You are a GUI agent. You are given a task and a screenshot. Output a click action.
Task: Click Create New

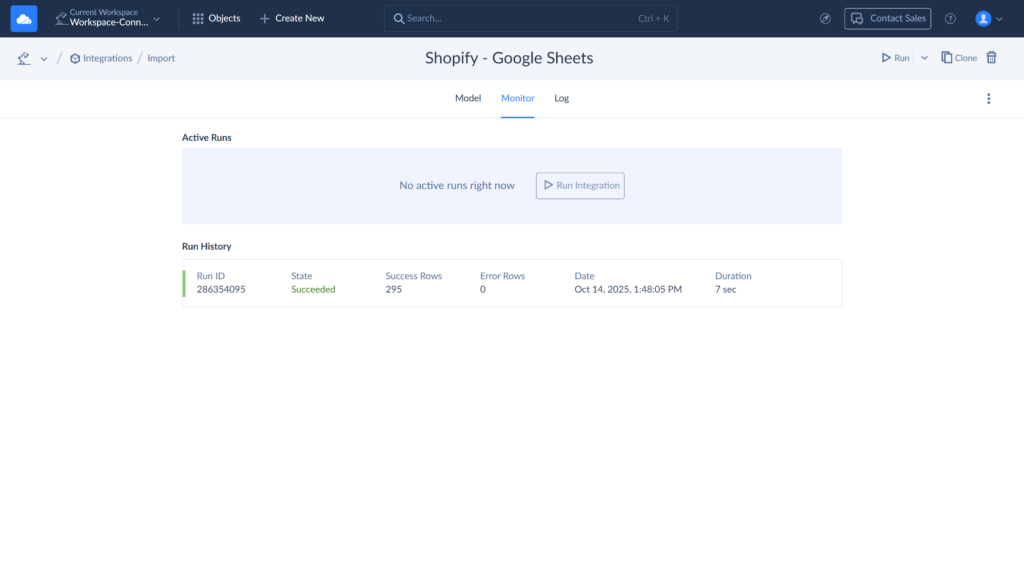click(292, 18)
